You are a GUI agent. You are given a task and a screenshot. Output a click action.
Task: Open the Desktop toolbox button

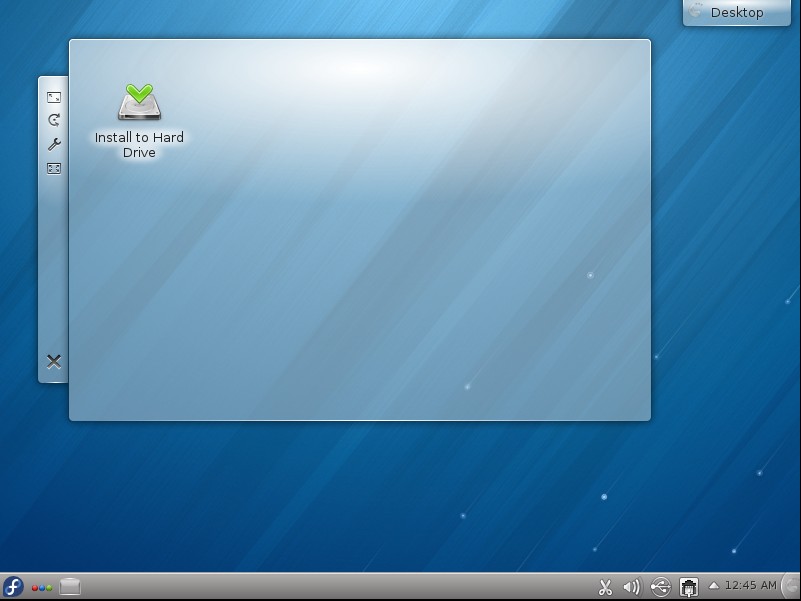(x=737, y=12)
